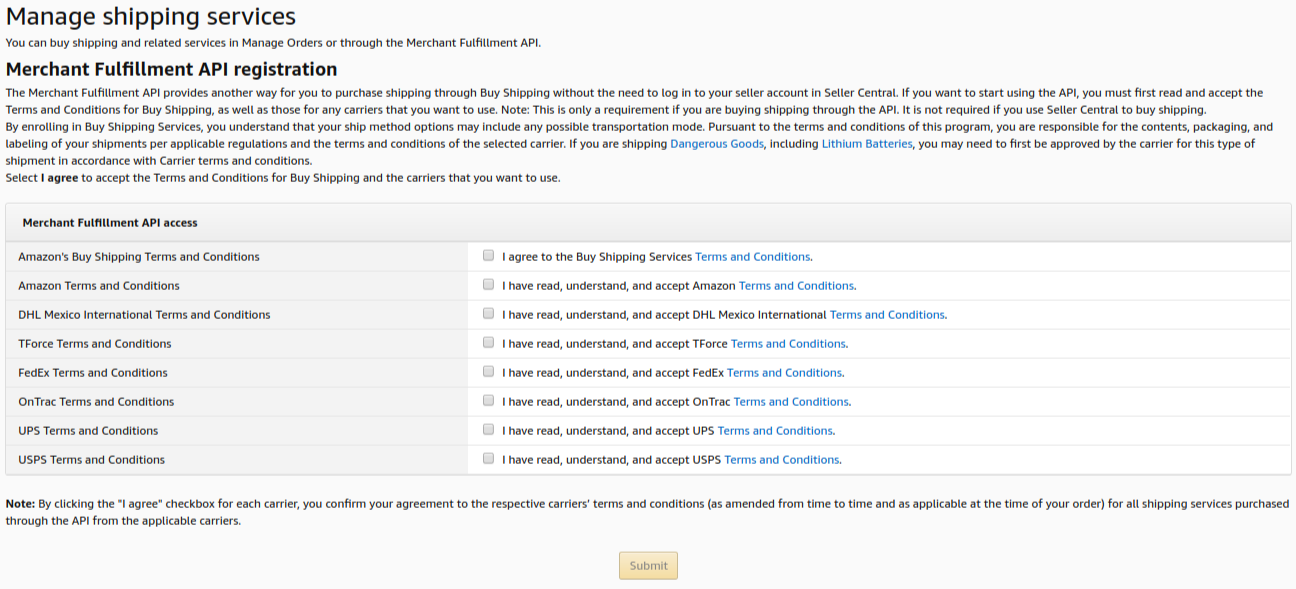Image resolution: width=1296 pixels, height=589 pixels.
Task: Open the Lithium Batteries information link
Action: pos(866,143)
